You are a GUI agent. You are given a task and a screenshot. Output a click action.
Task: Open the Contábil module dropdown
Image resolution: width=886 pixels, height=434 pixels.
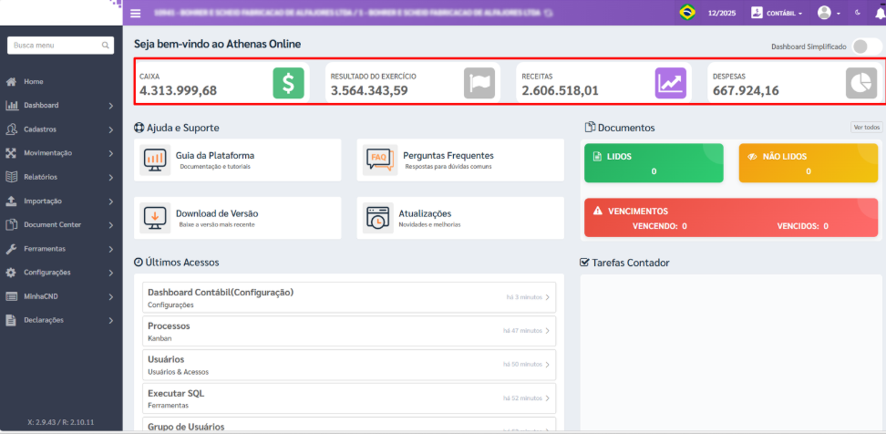point(785,13)
